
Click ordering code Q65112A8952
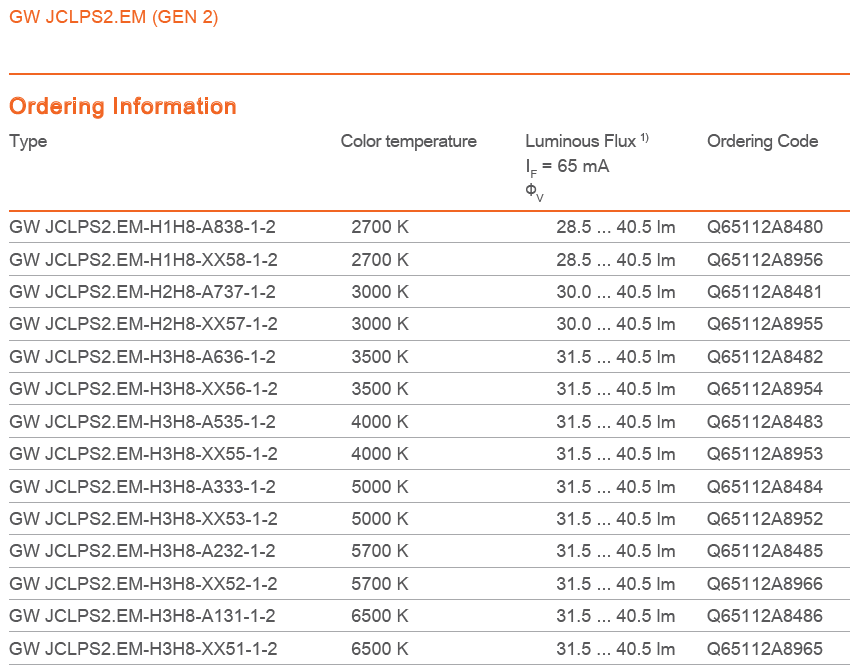[765, 519]
